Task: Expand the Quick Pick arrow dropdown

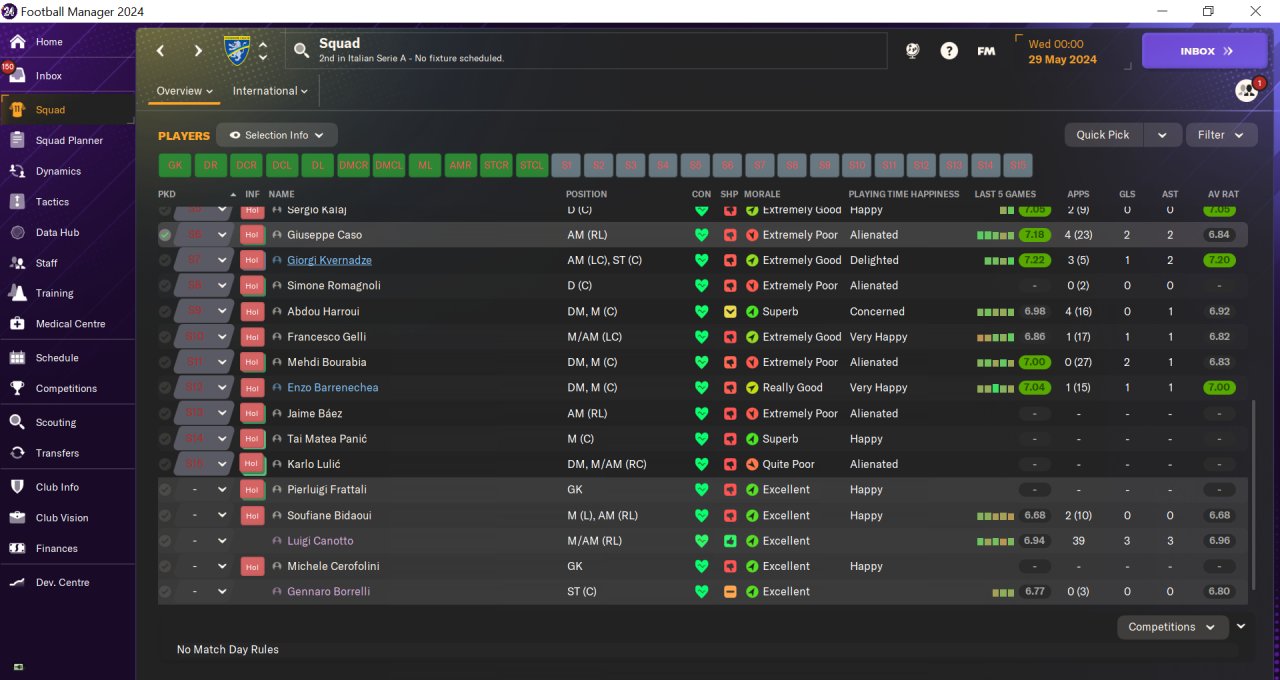Action: pyautogui.click(x=1161, y=135)
